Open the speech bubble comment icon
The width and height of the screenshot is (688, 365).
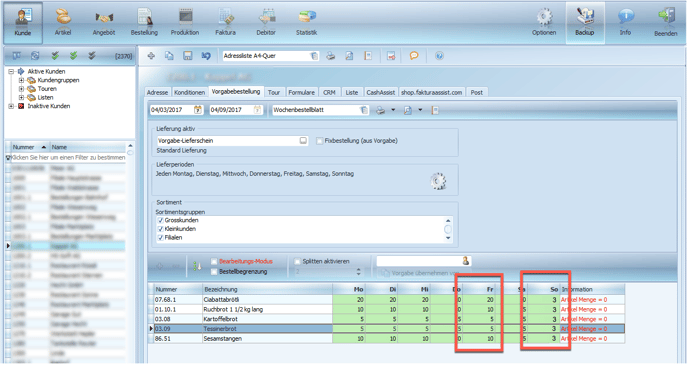(414, 56)
